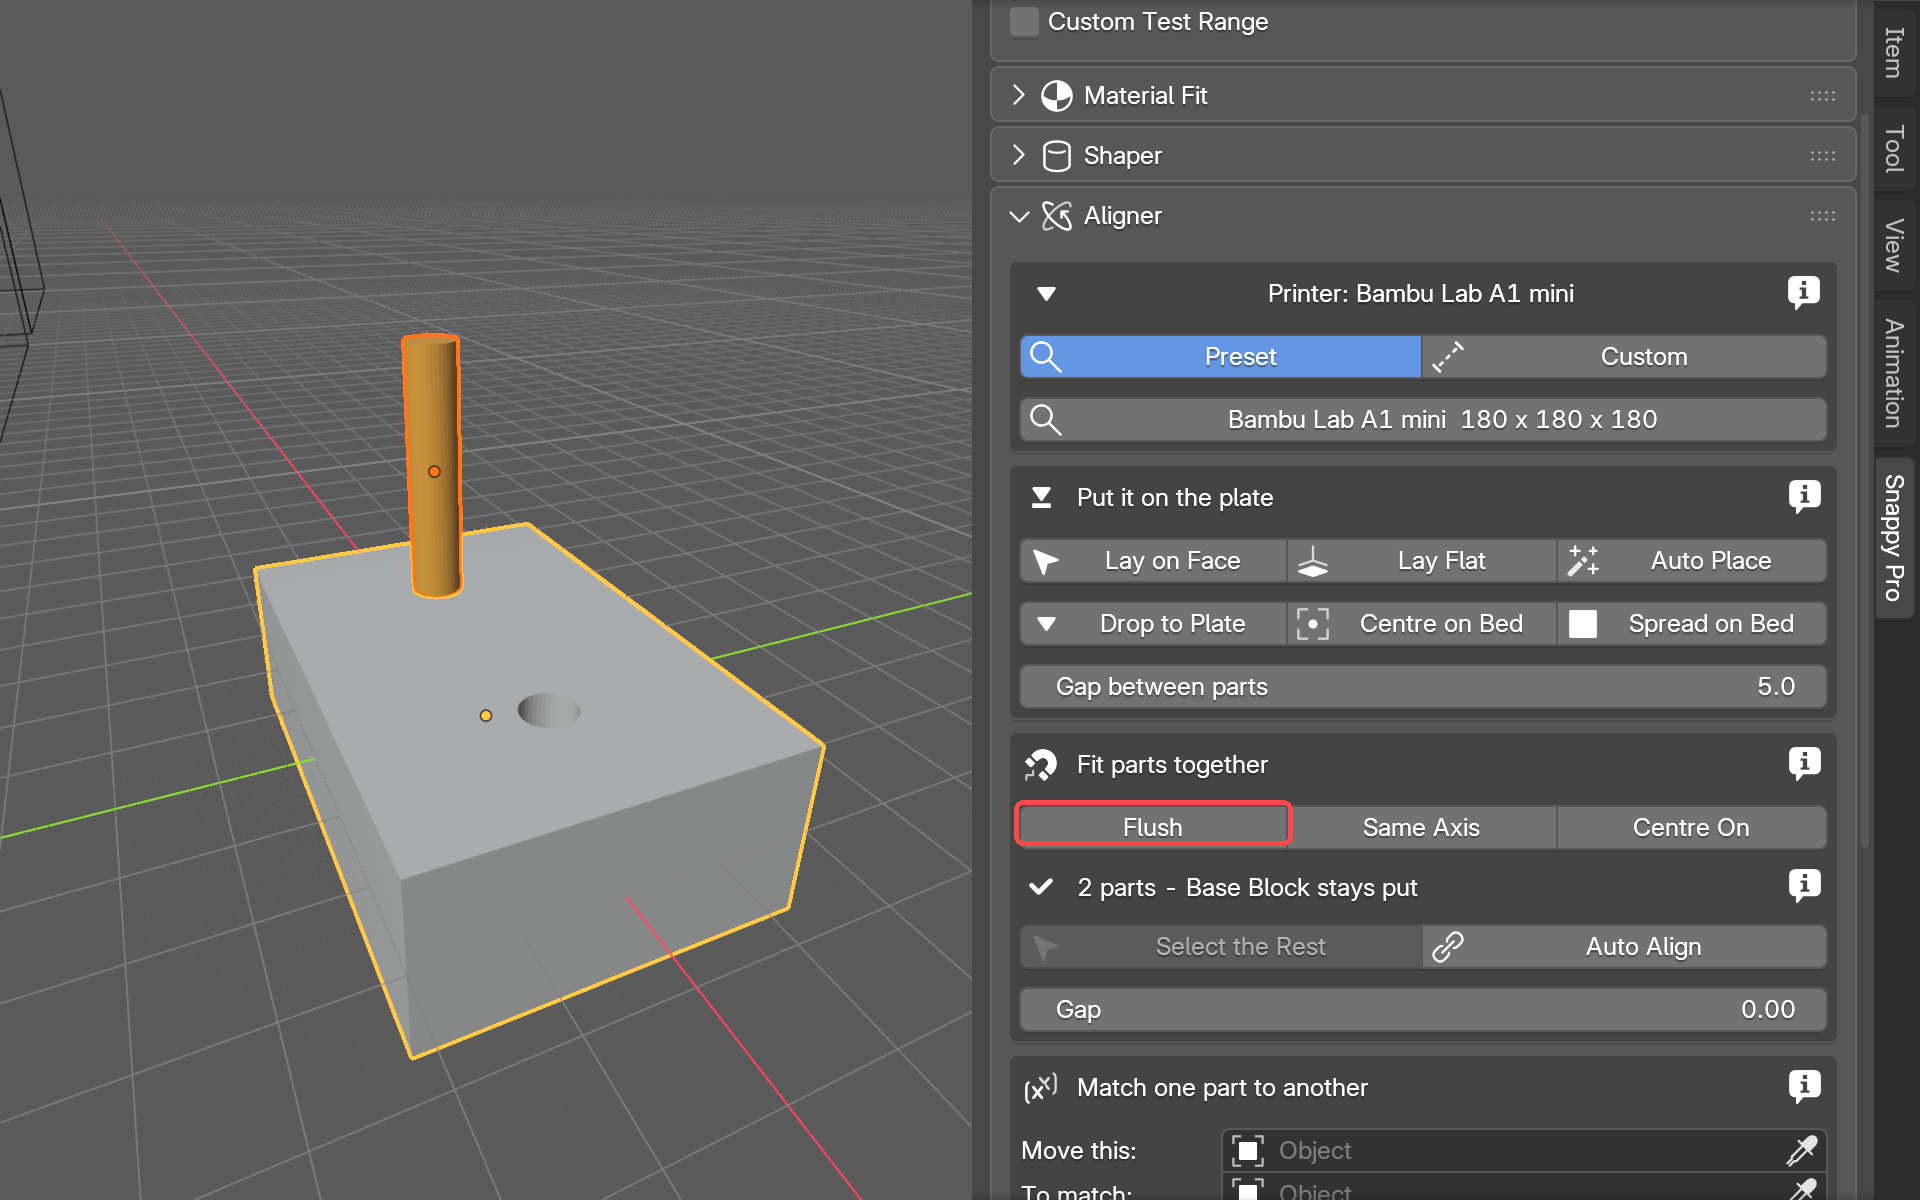Collapse the Aligner panel
Image resolution: width=1920 pixels, height=1200 pixels.
click(x=1019, y=216)
